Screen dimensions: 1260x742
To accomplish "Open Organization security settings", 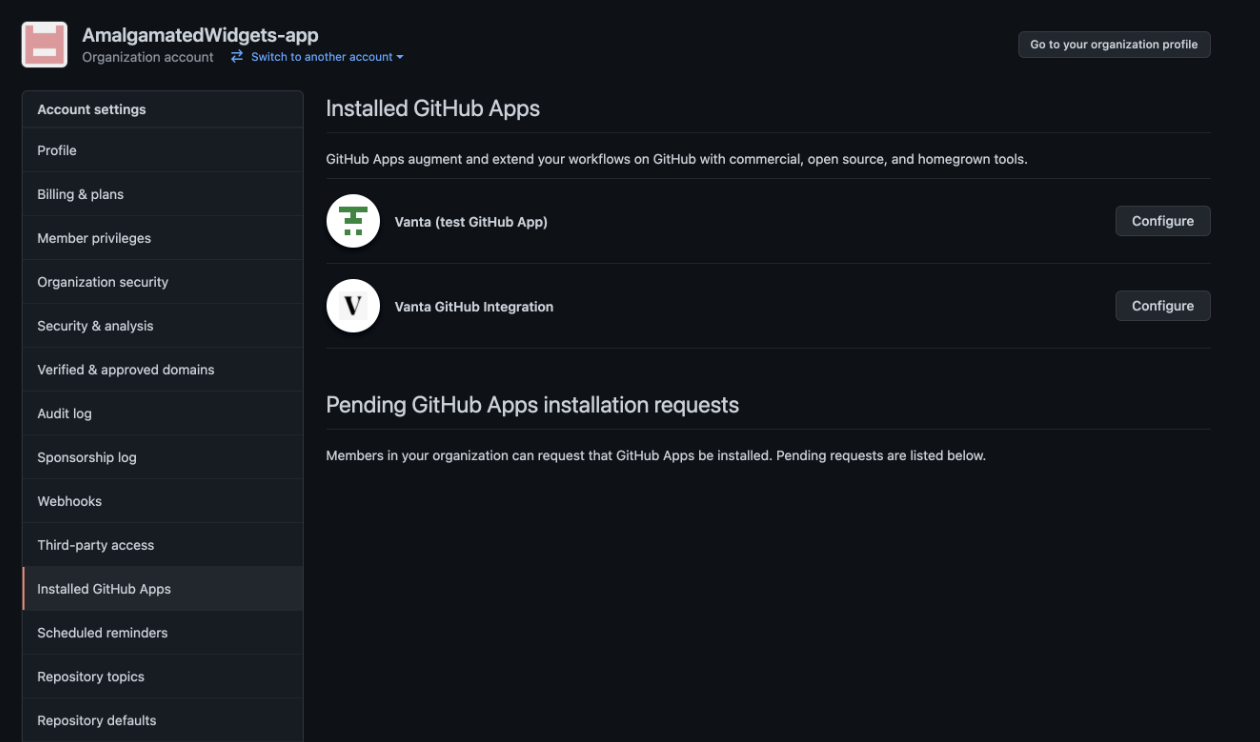I will (x=162, y=282).
